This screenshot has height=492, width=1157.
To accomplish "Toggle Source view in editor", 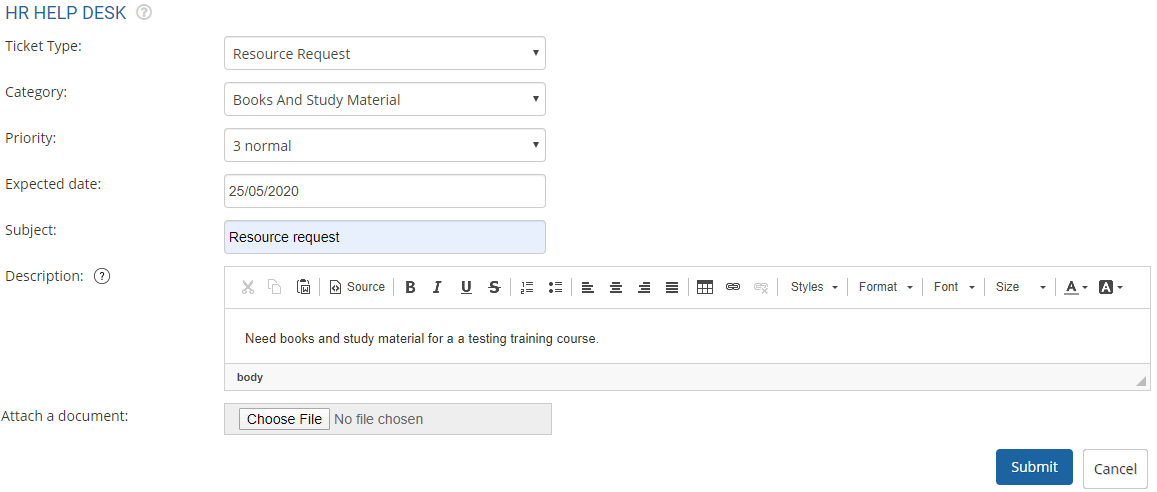I will 357,287.
